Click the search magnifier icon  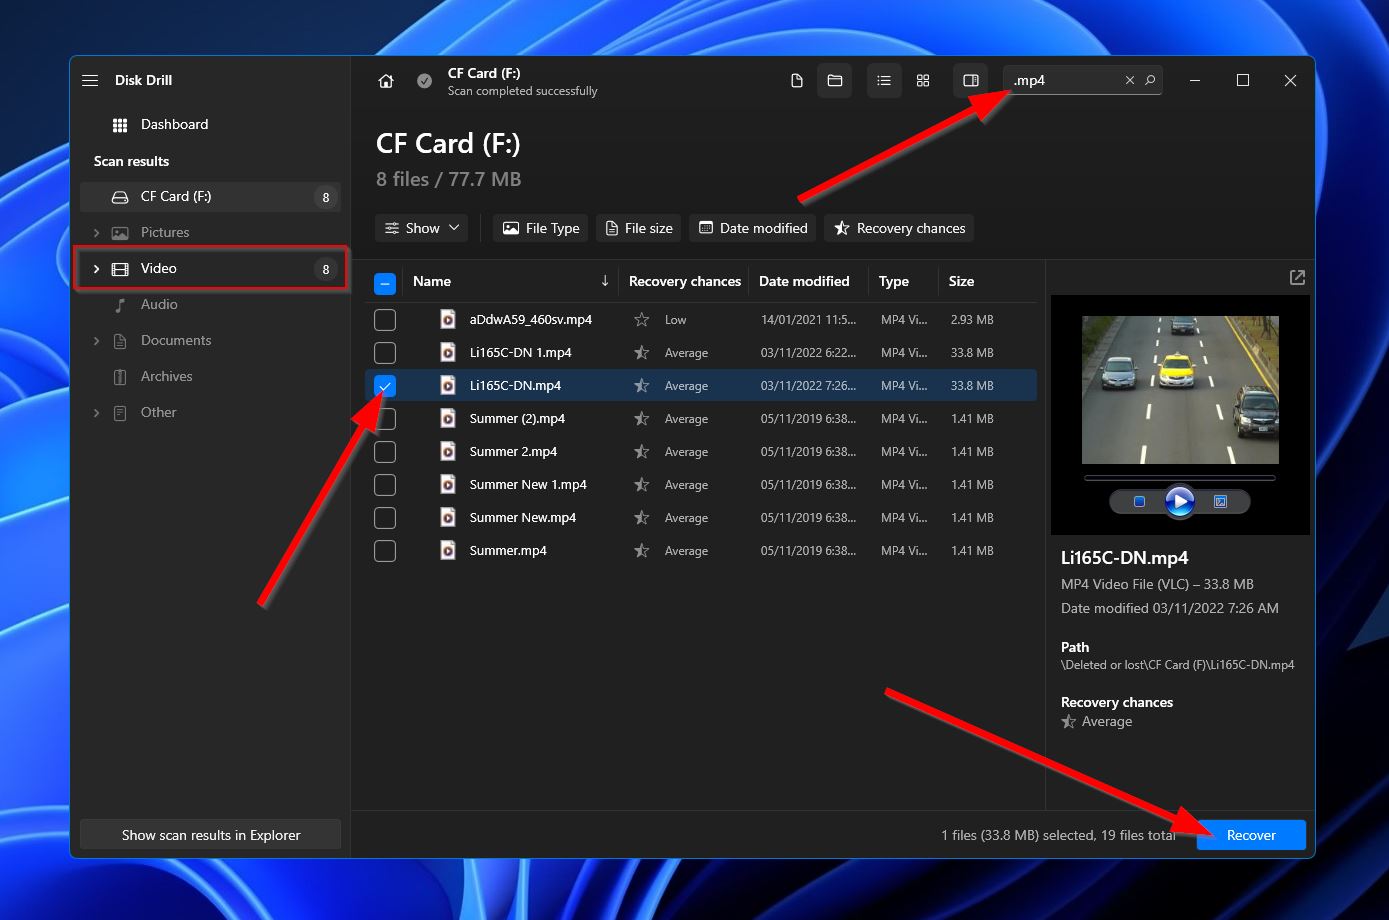click(x=1150, y=80)
